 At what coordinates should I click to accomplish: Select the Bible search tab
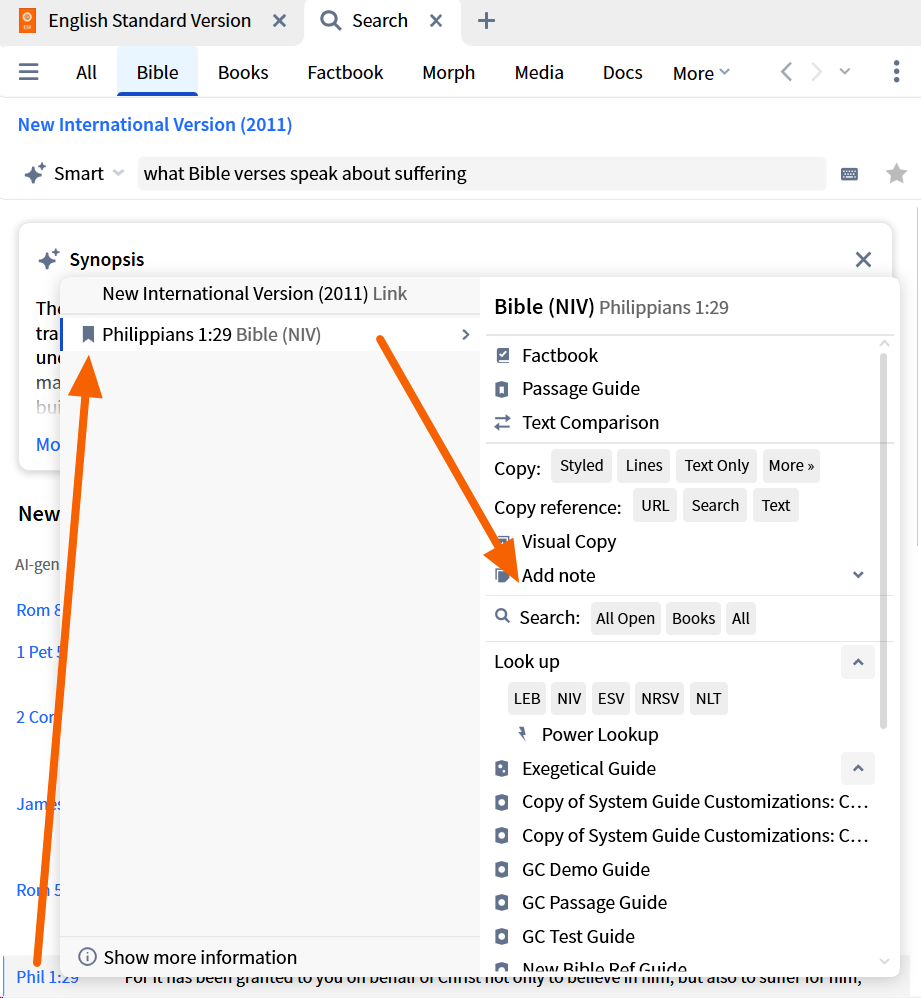pos(157,73)
